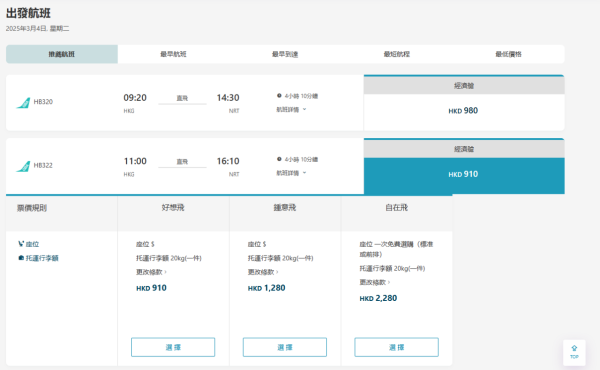Expand 航班詳情 for flight HB322
Screen dimensions: 600x370
[x=291, y=173]
